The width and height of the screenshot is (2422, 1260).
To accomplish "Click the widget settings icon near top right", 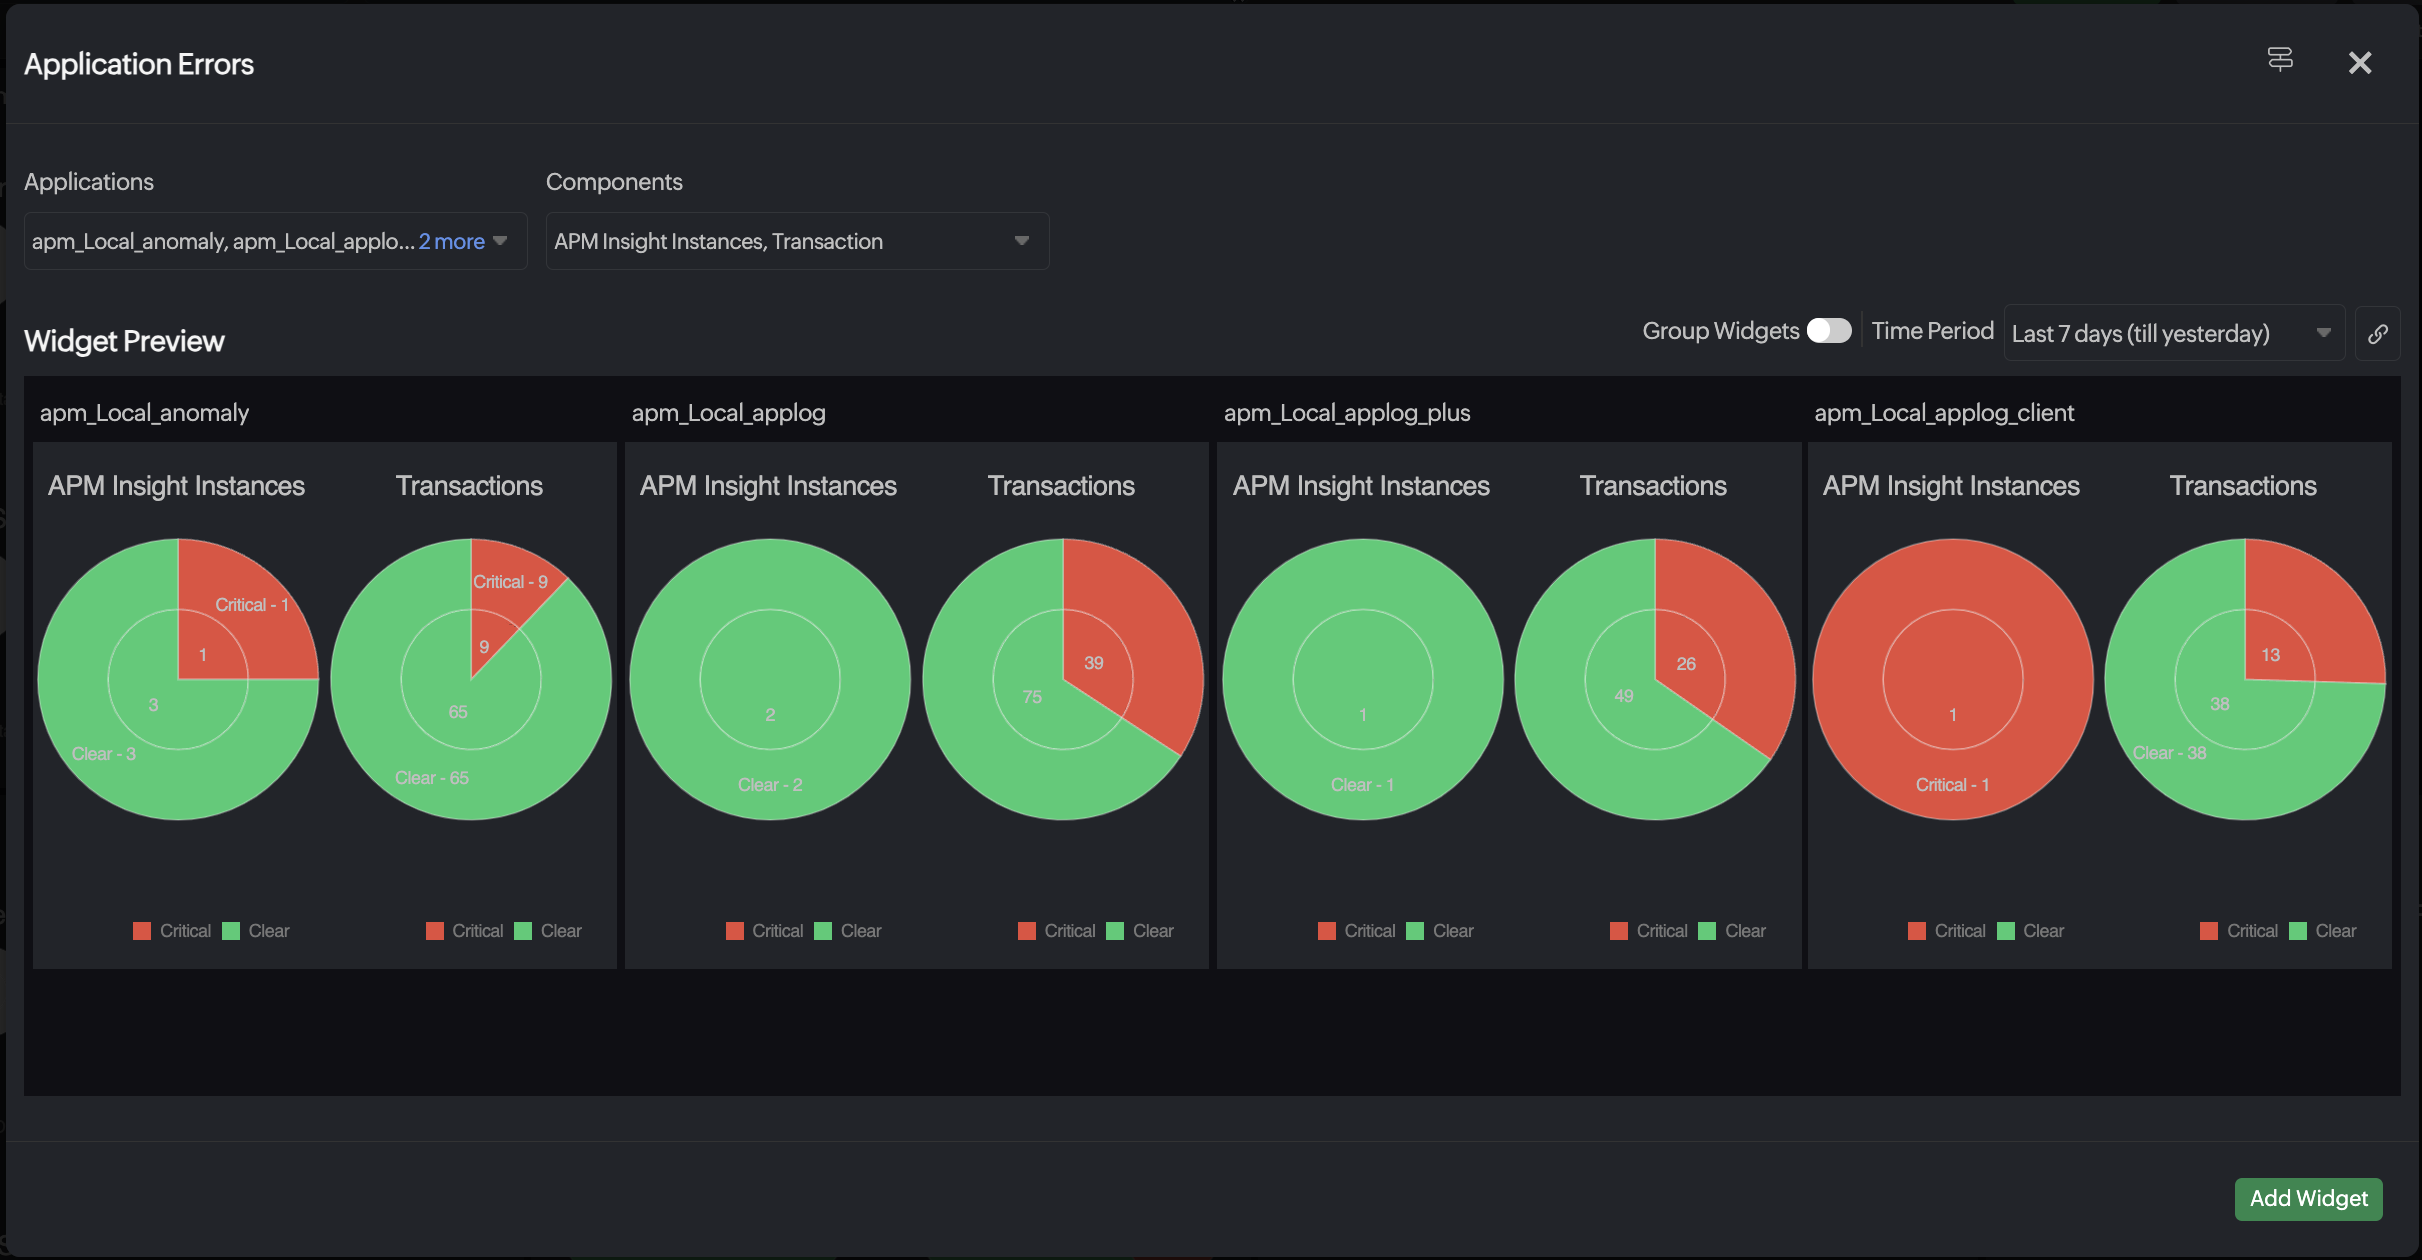I will point(2280,60).
